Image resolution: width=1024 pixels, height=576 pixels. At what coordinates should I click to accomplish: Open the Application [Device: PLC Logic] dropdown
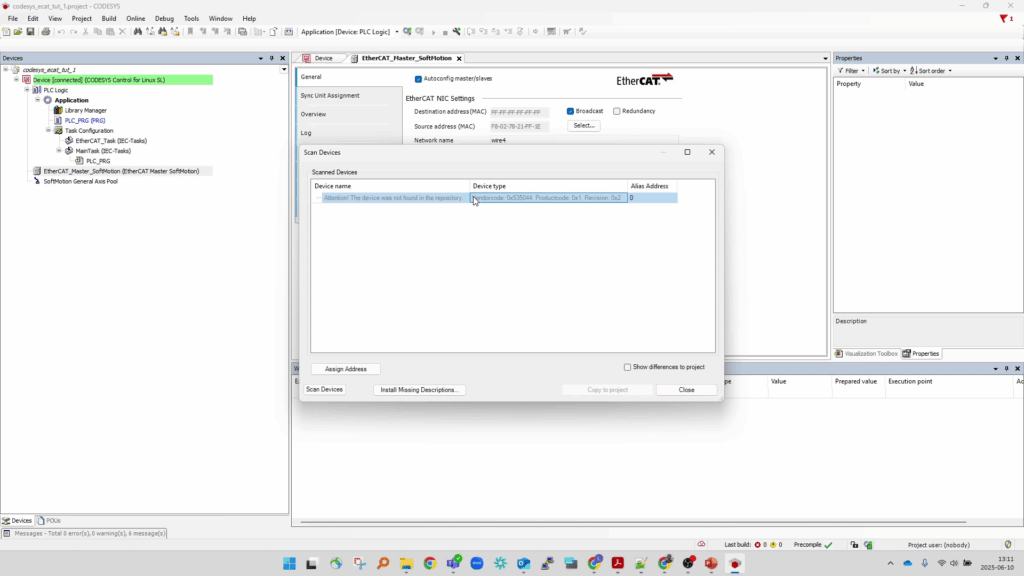tap(396, 32)
